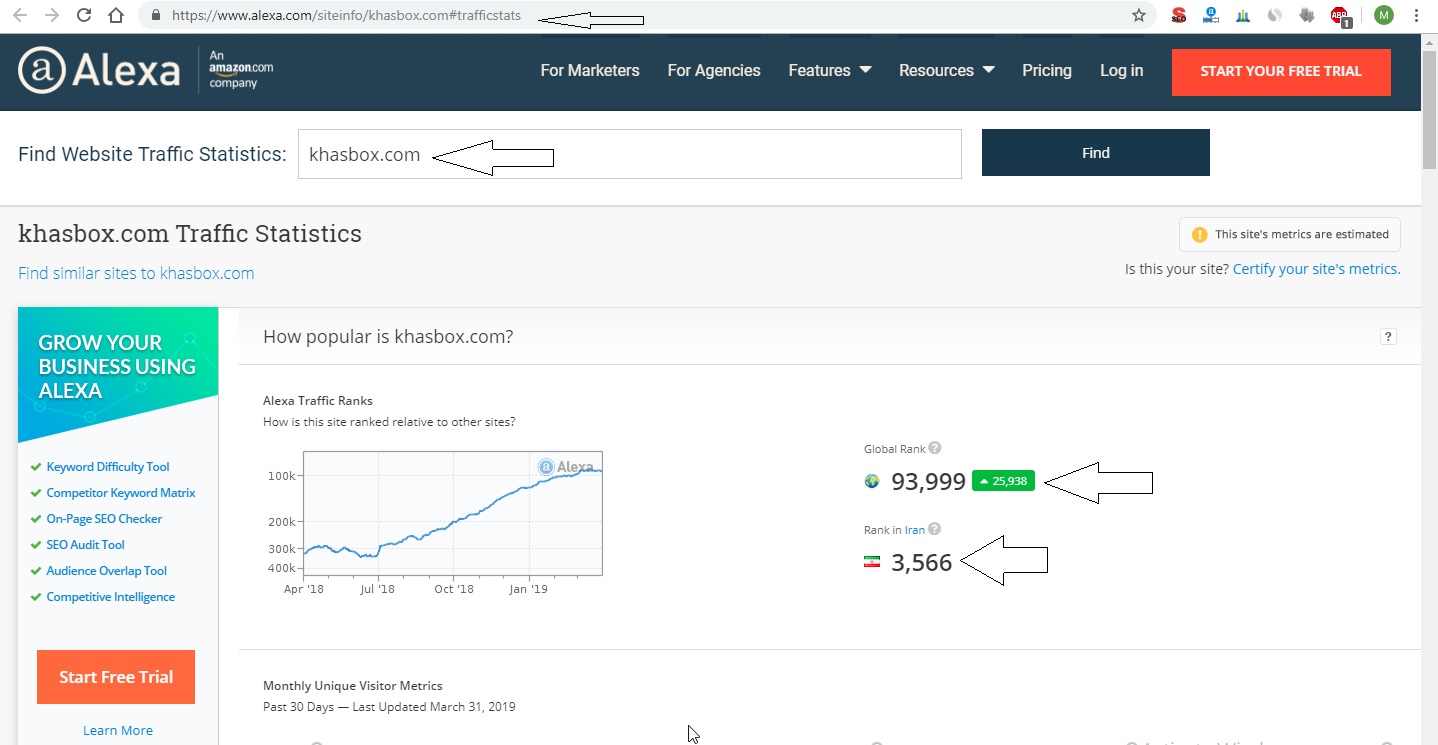Click Find similar sites to khasbox.com
Viewport: 1438px width, 745px height.
tap(136, 273)
